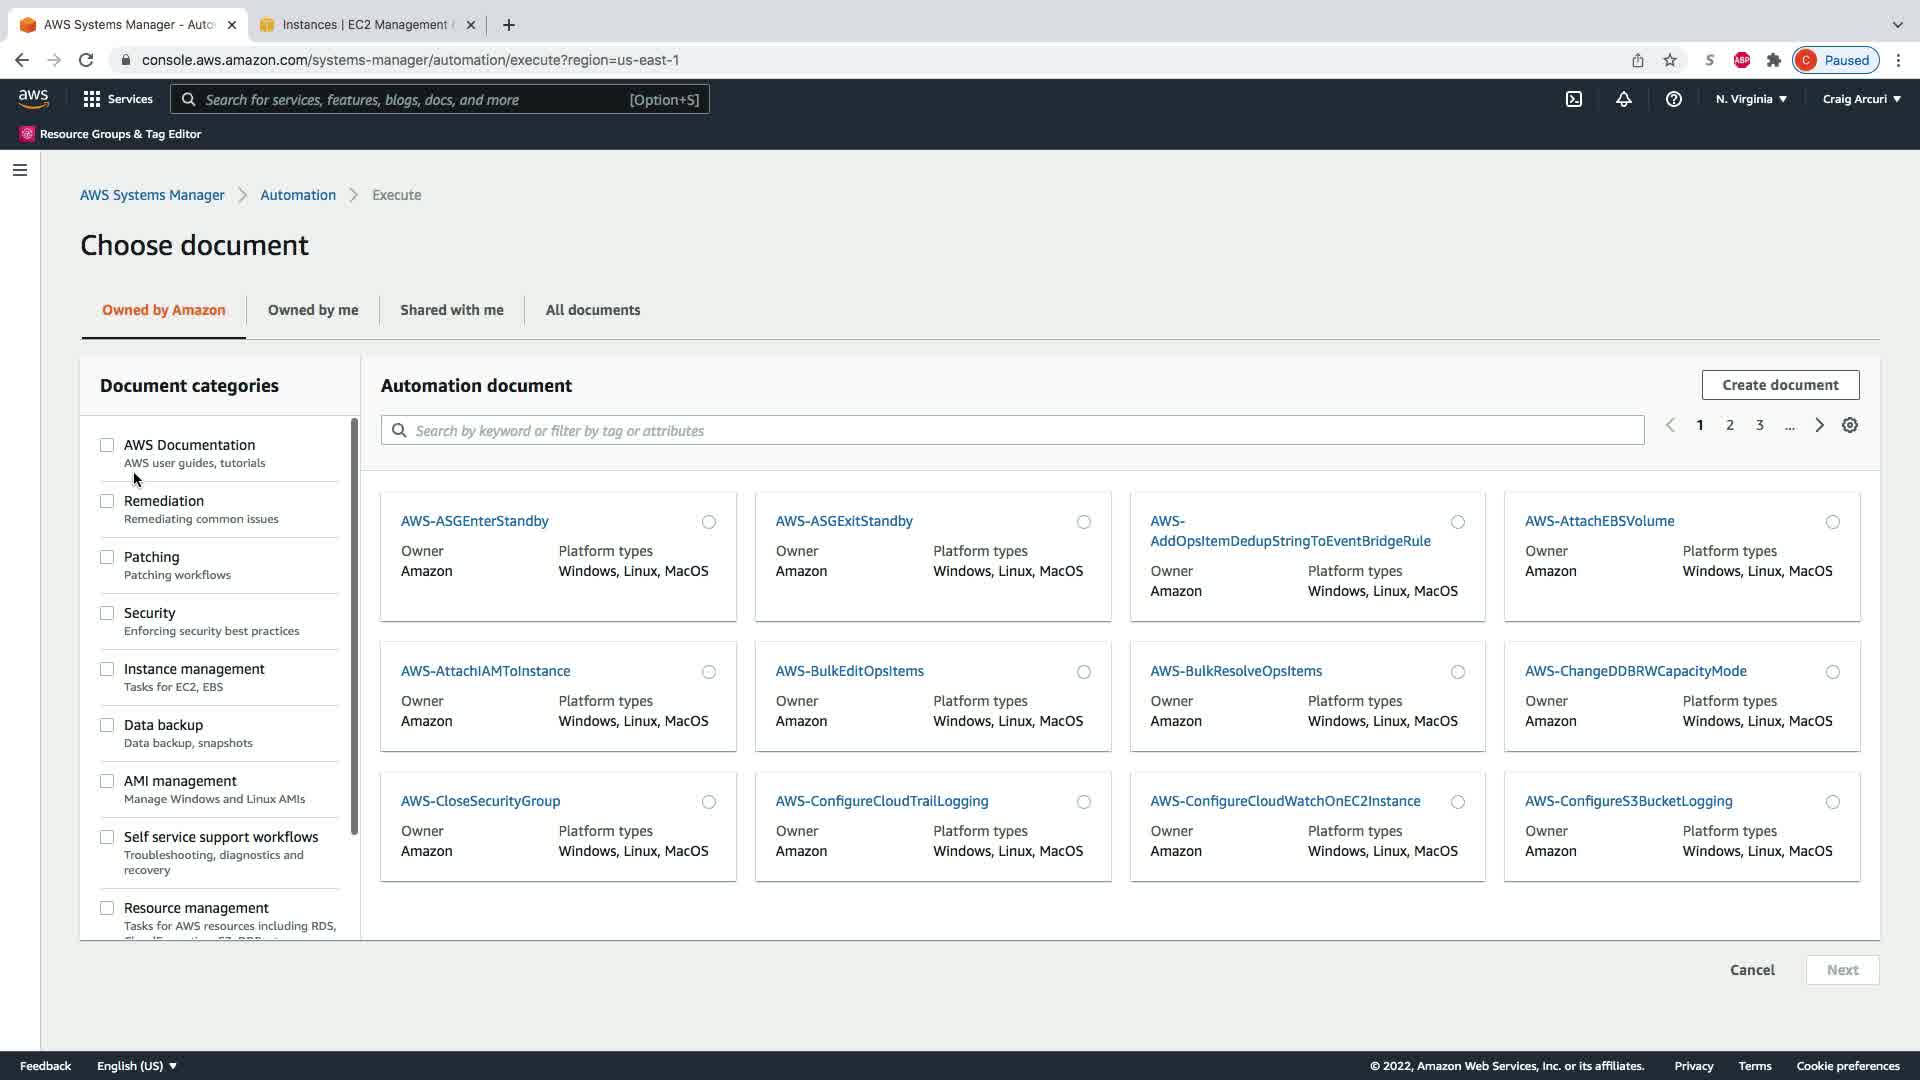
Task: Open the Craig Arcuri account menu
Action: pos(1861,99)
